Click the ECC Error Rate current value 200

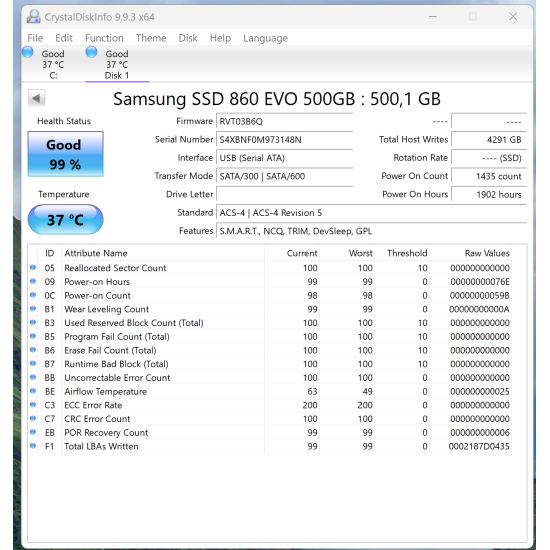[310, 405]
